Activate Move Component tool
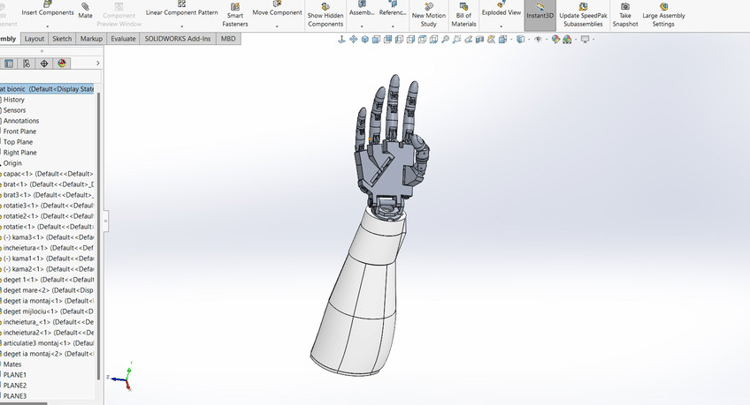 (x=277, y=9)
